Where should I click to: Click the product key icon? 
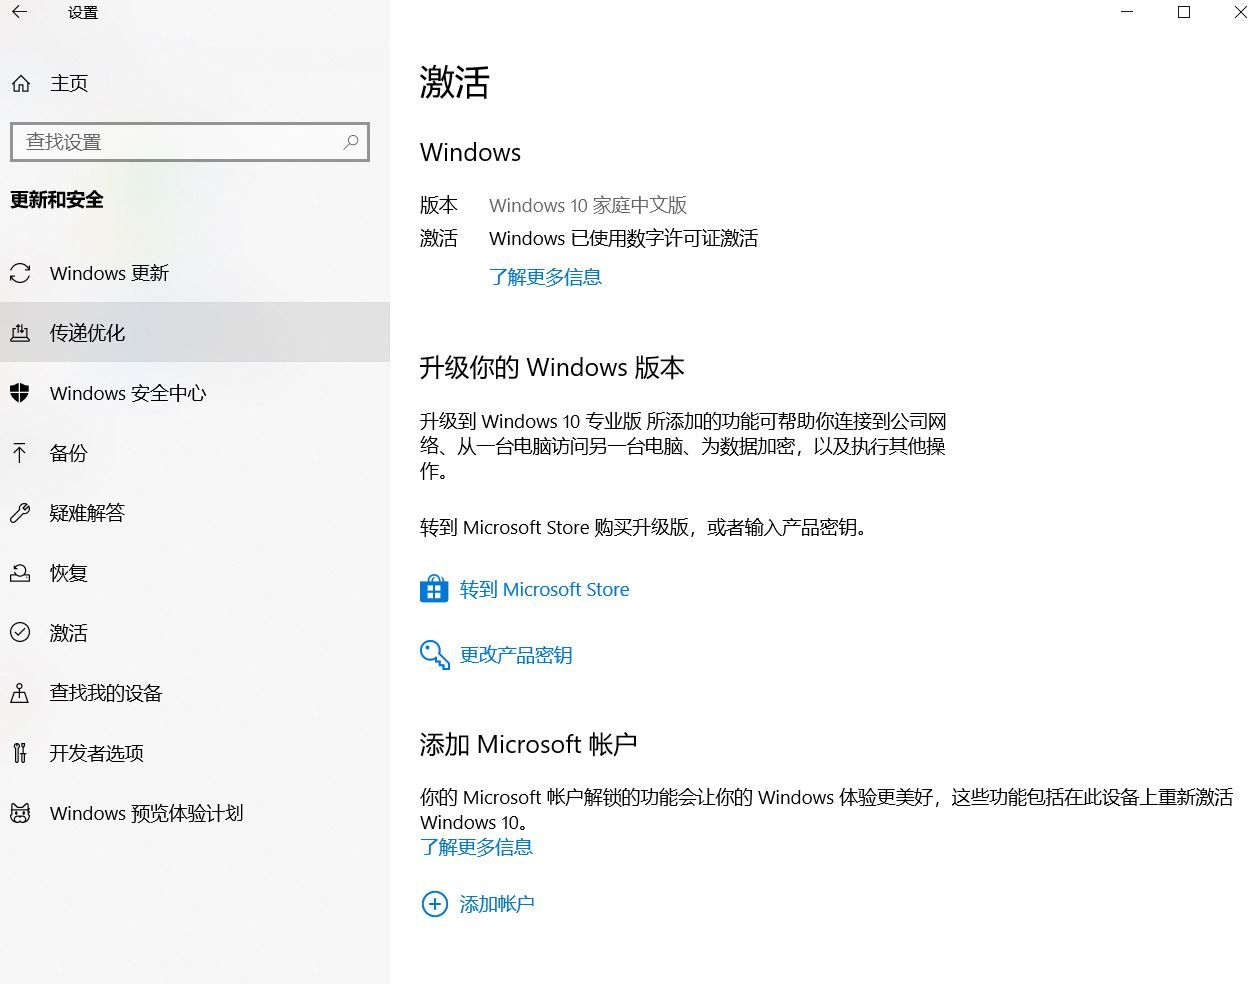point(434,655)
